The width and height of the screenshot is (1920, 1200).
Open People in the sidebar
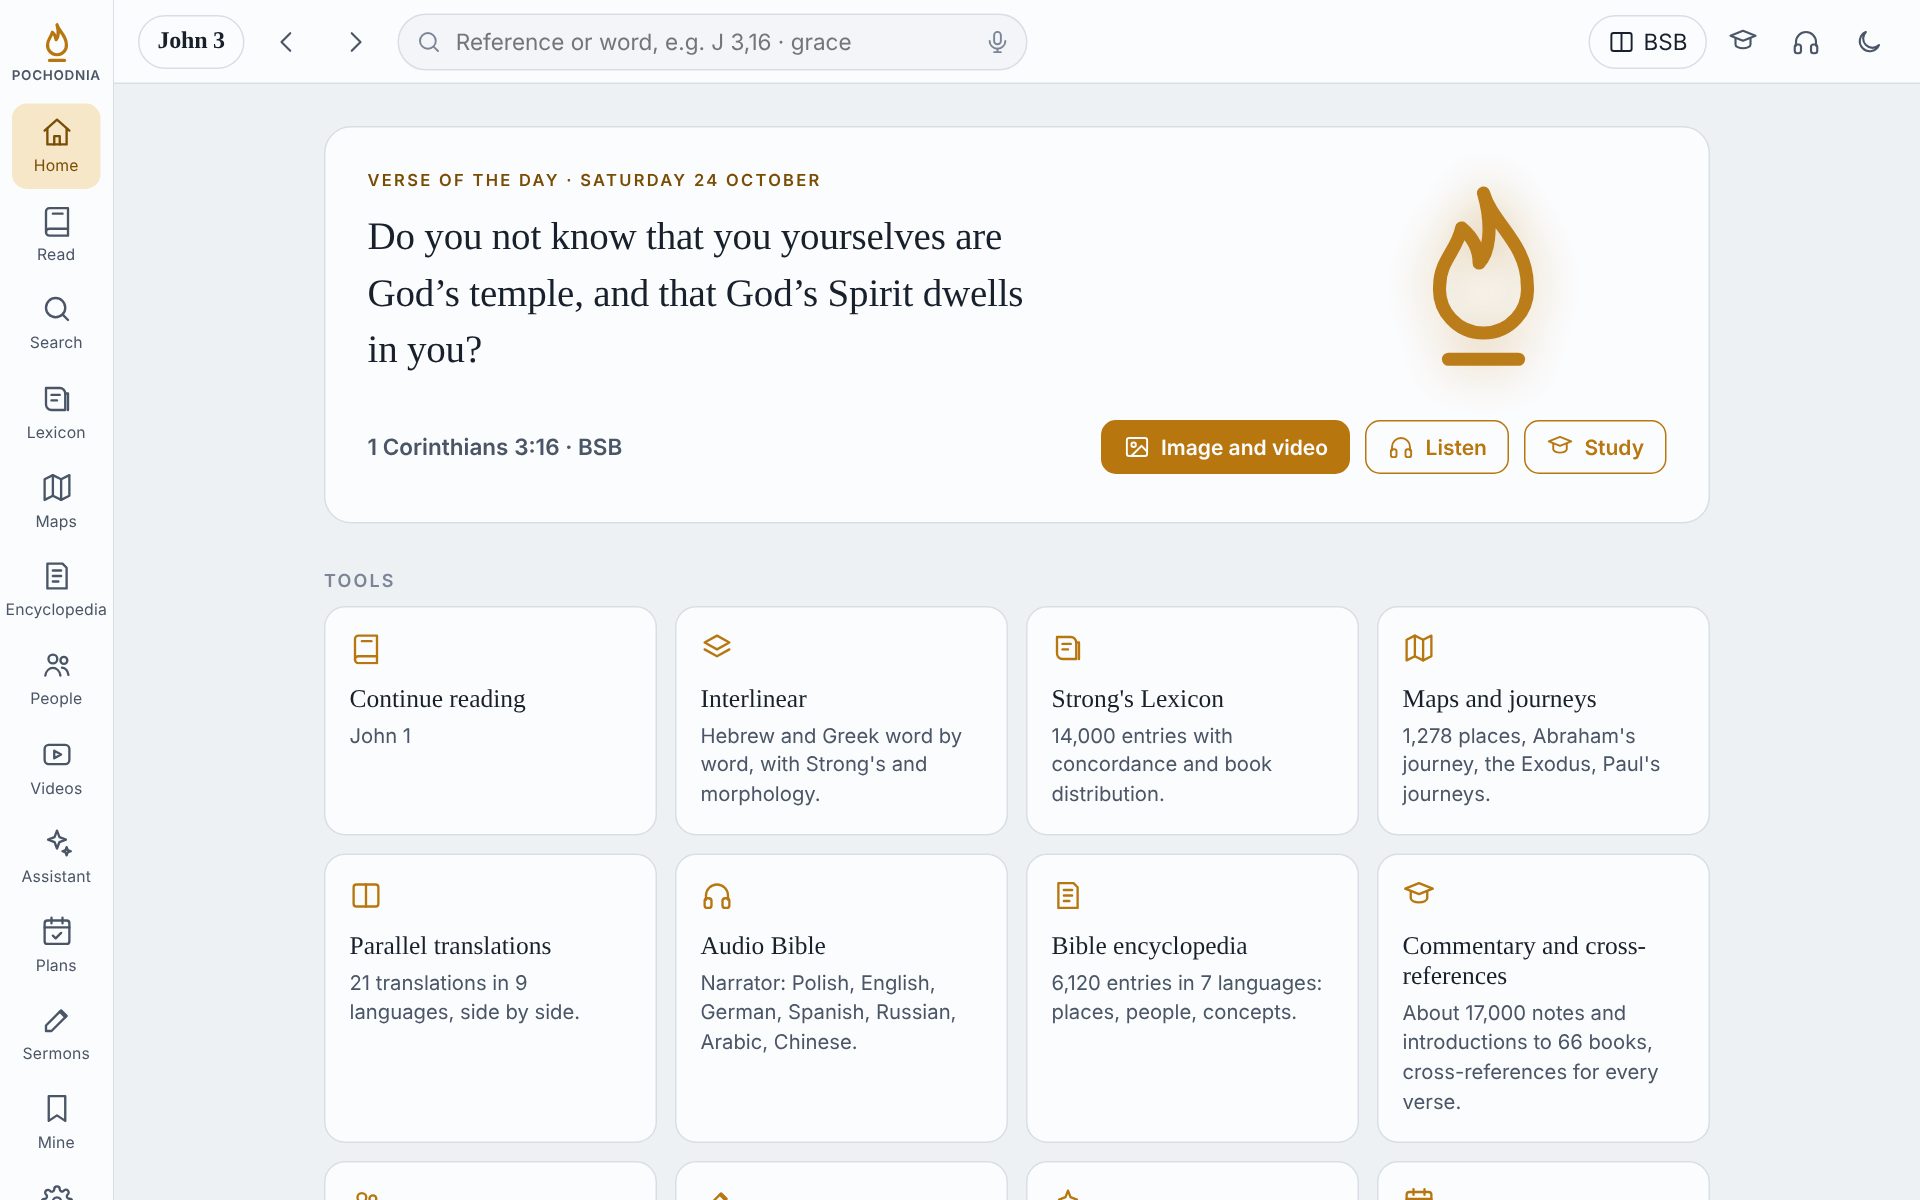point(56,679)
